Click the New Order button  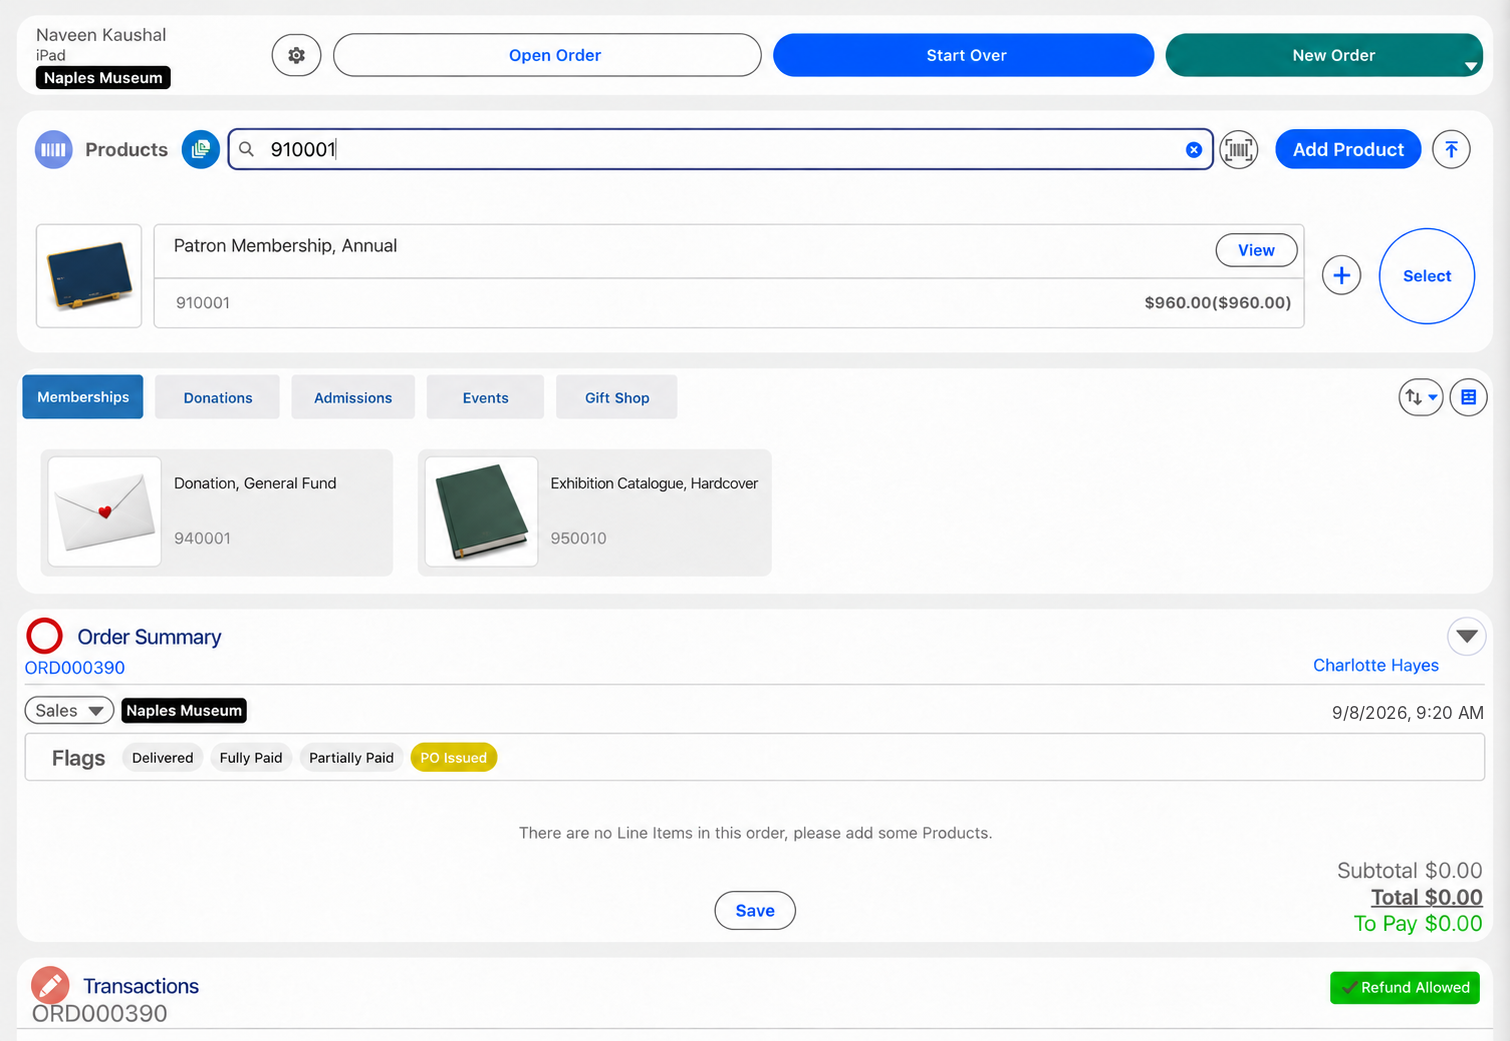point(1324,55)
